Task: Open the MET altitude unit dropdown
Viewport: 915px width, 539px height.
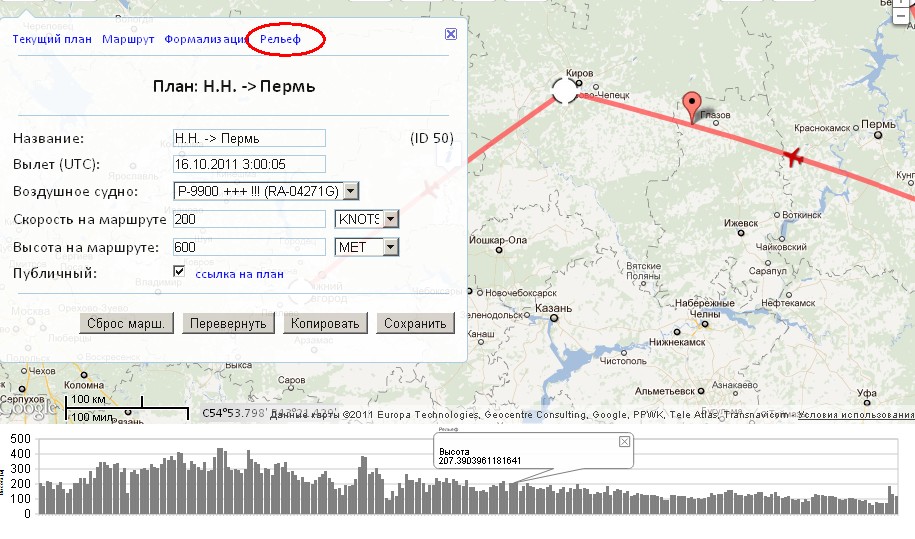Action: pos(390,247)
